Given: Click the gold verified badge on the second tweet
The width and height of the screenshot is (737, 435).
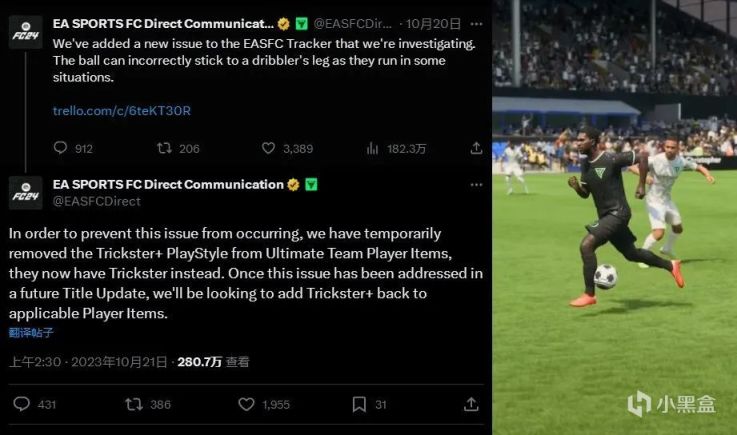Looking at the screenshot, I should point(293,185).
